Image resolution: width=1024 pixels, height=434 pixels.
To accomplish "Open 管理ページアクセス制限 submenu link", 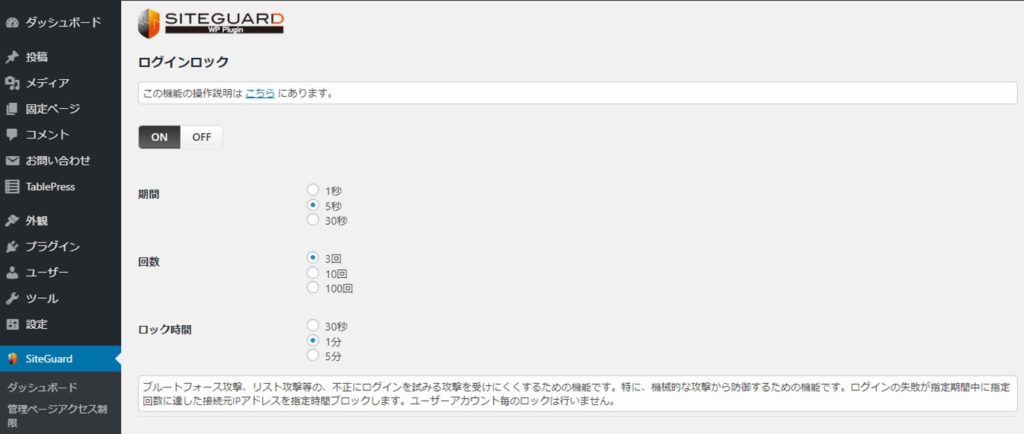I will (57, 415).
